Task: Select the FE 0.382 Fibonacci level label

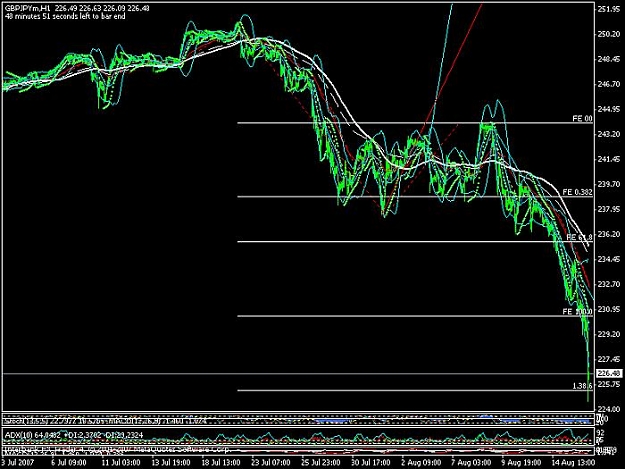Action: 578,192
